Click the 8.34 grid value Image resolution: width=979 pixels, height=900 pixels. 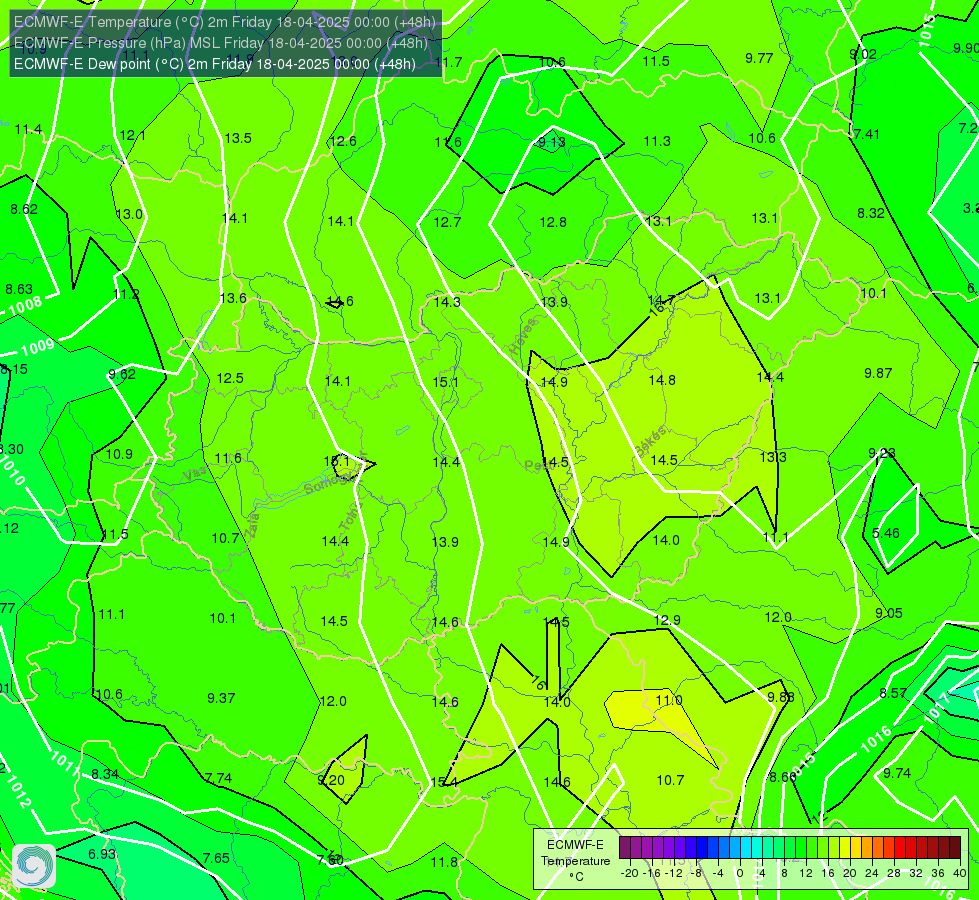click(x=105, y=774)
